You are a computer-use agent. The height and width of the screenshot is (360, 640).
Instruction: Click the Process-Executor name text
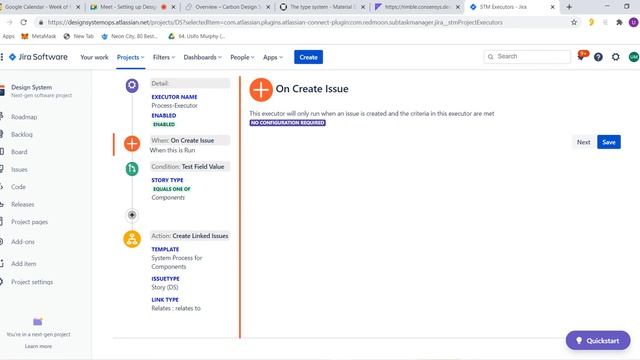(x=174, y=105)
